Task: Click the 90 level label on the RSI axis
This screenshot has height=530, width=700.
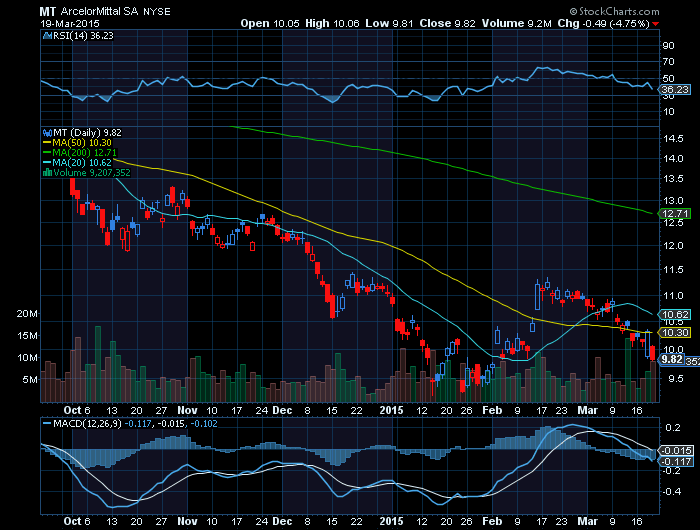Action: pyautogui.click(x=668, y=46)
